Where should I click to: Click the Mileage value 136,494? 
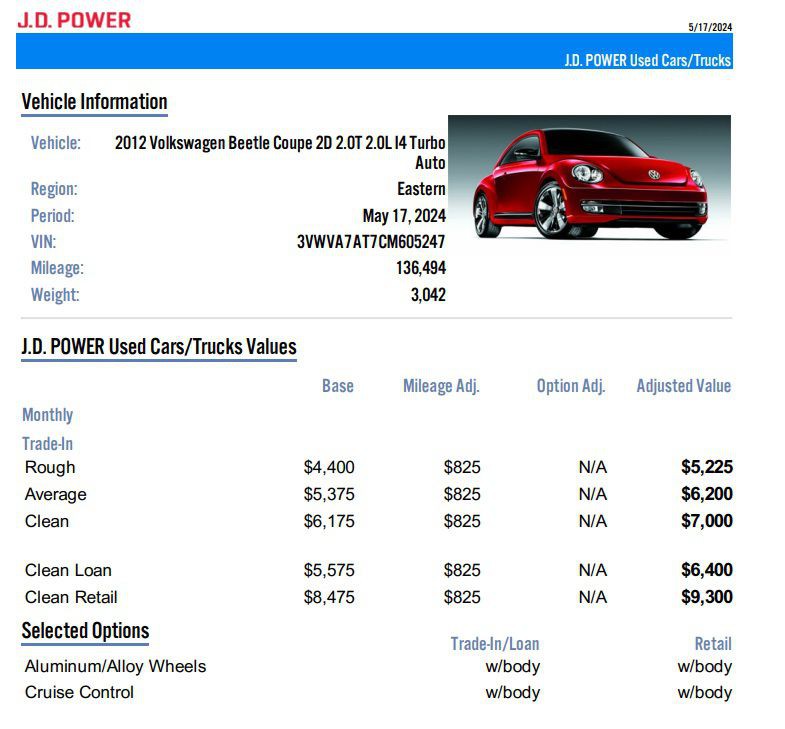[x=421, y=268]
